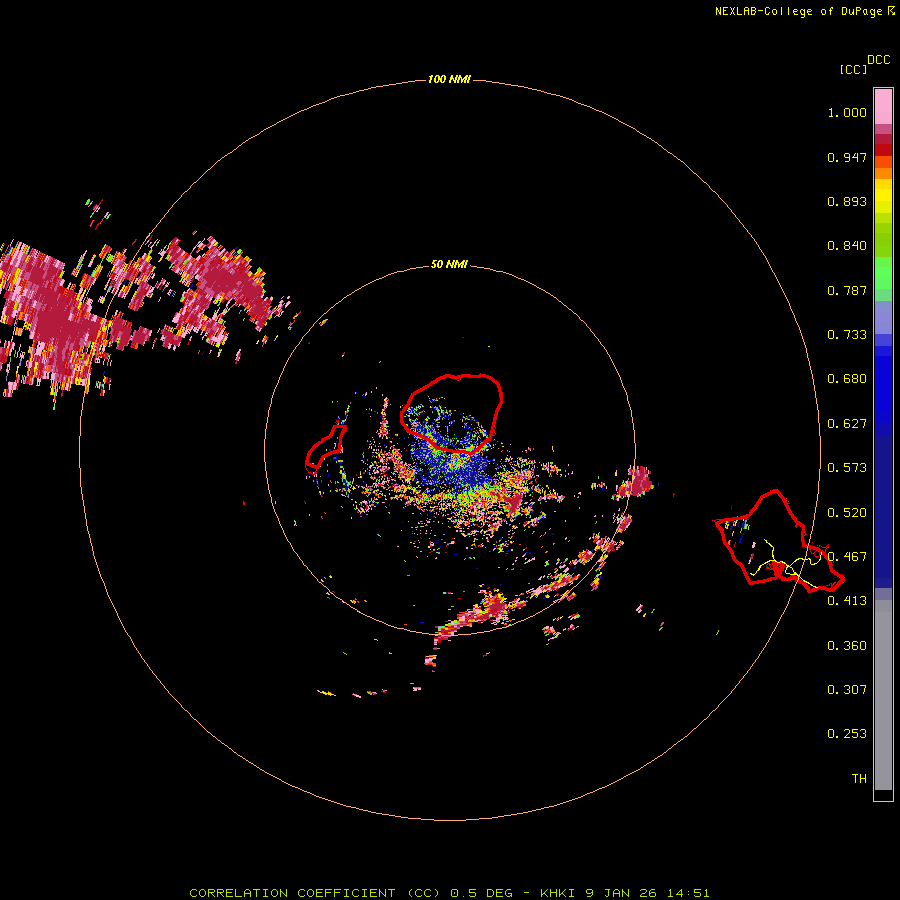Click the 0.733 value on the color scale

pos(847,335)
